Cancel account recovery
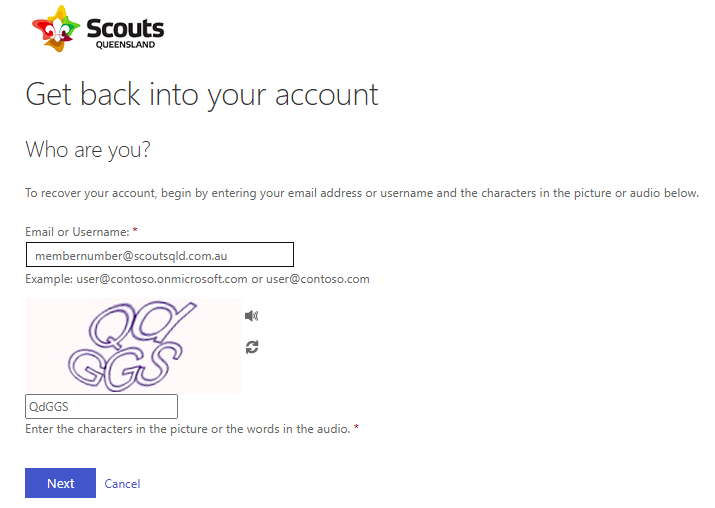 [x=122, y=484]
